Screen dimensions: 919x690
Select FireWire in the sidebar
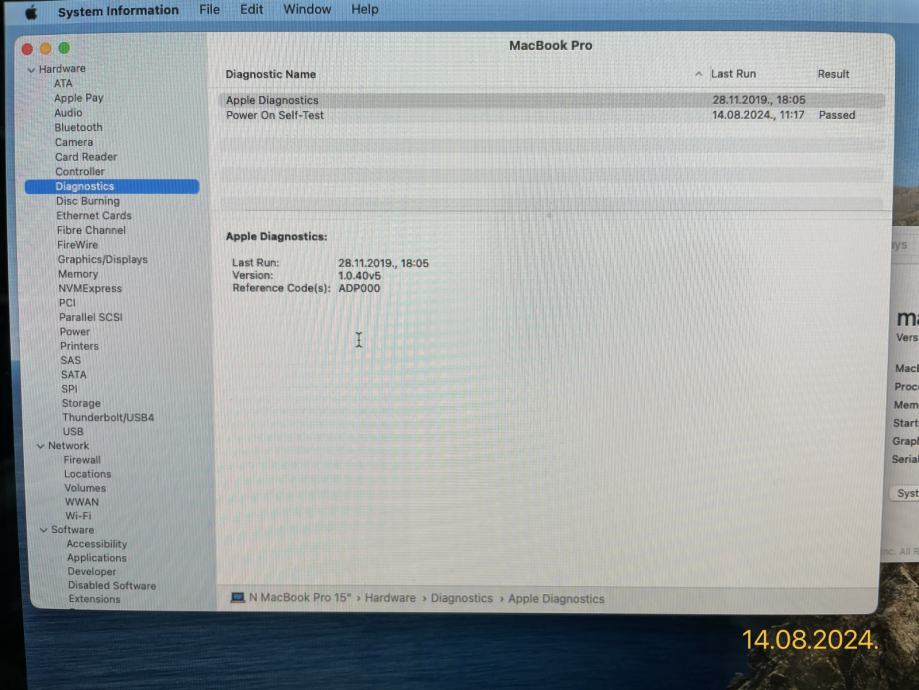pos(77,244)
